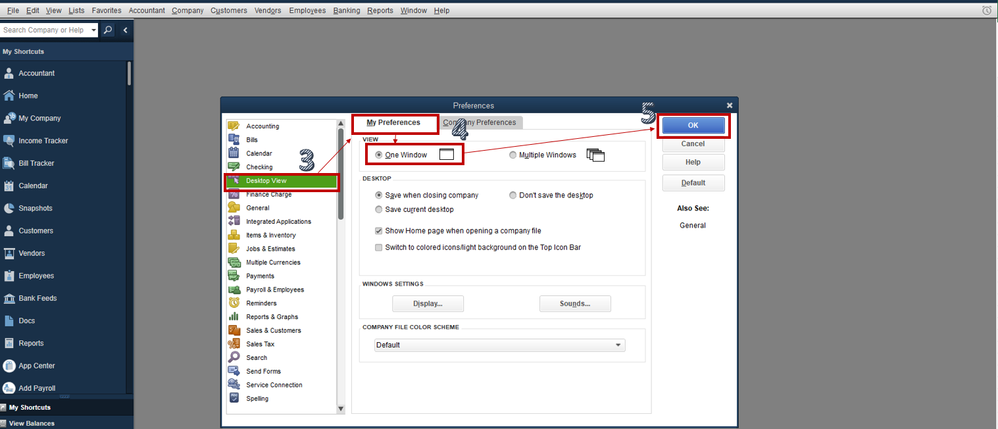This screenshot has height=429, width=998.
Task: Open Docs shortcut icon
Action: 9,321
